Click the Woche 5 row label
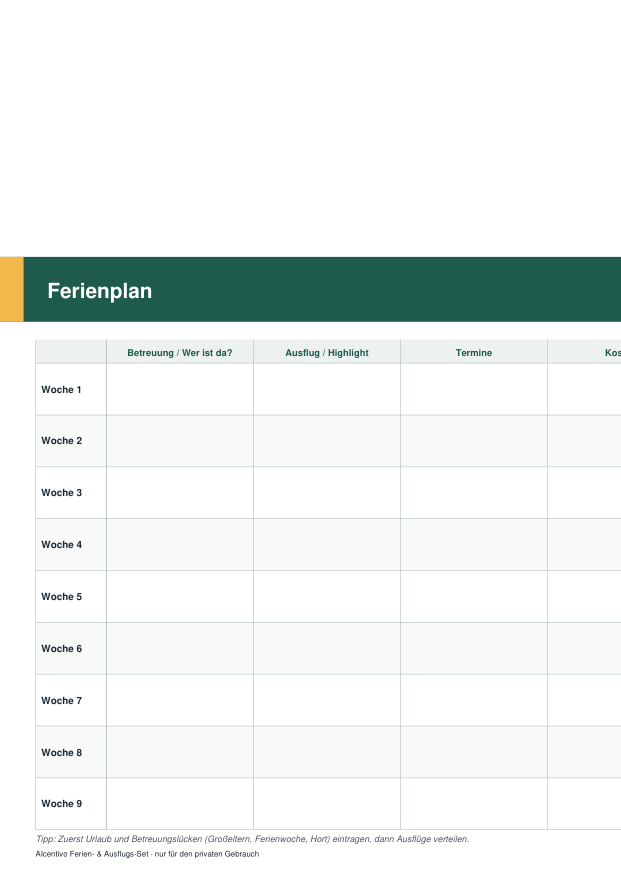 [62, 597]
